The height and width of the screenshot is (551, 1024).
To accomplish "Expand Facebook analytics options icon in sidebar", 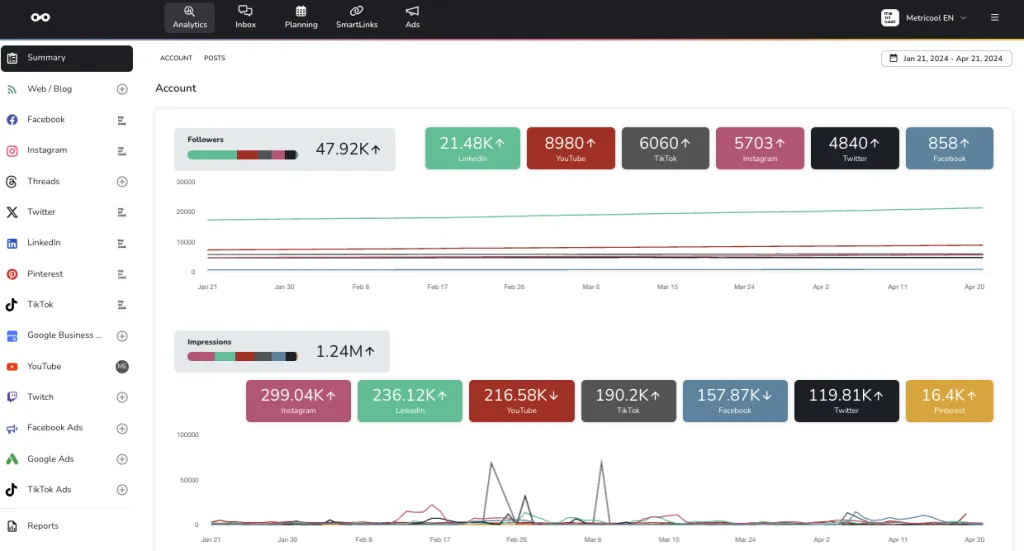I will [x=121, y=120].
